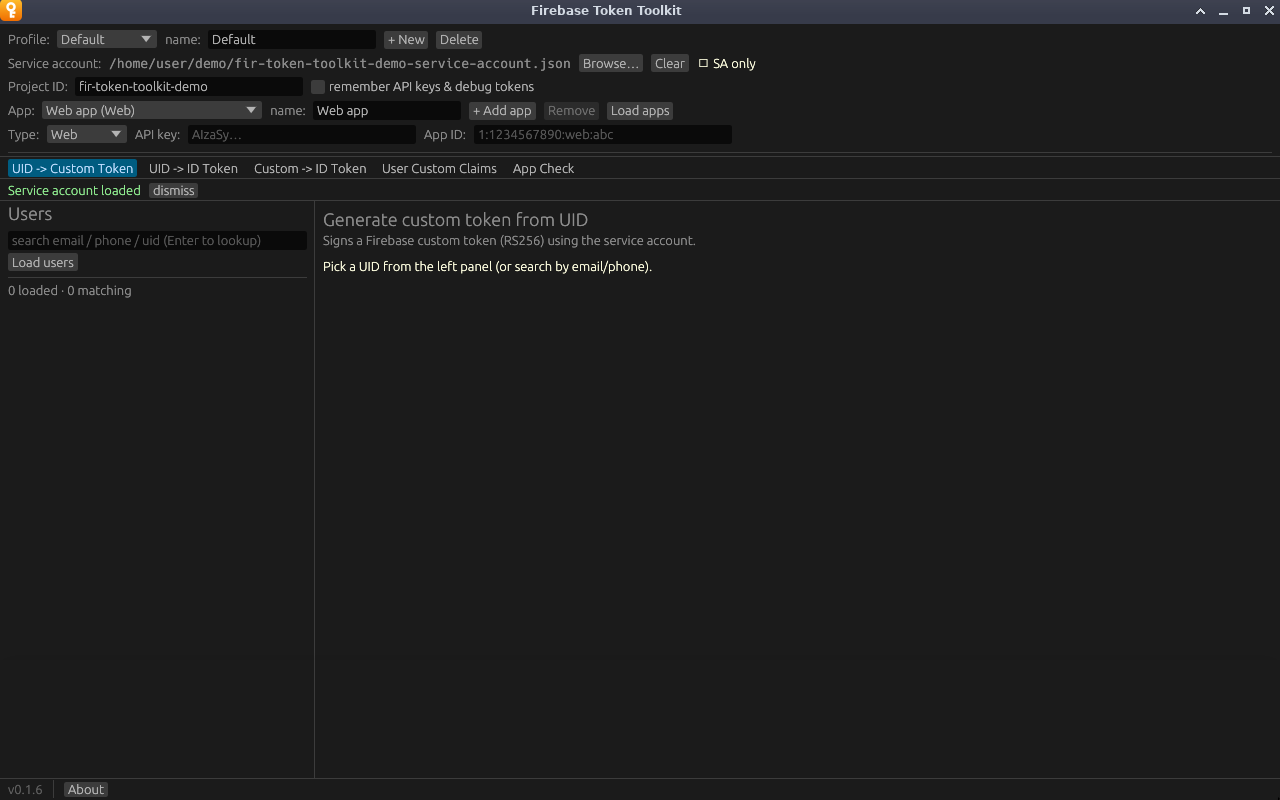Create a profile with the + New button
The image size is (1280, 800).
pos(406,39)
